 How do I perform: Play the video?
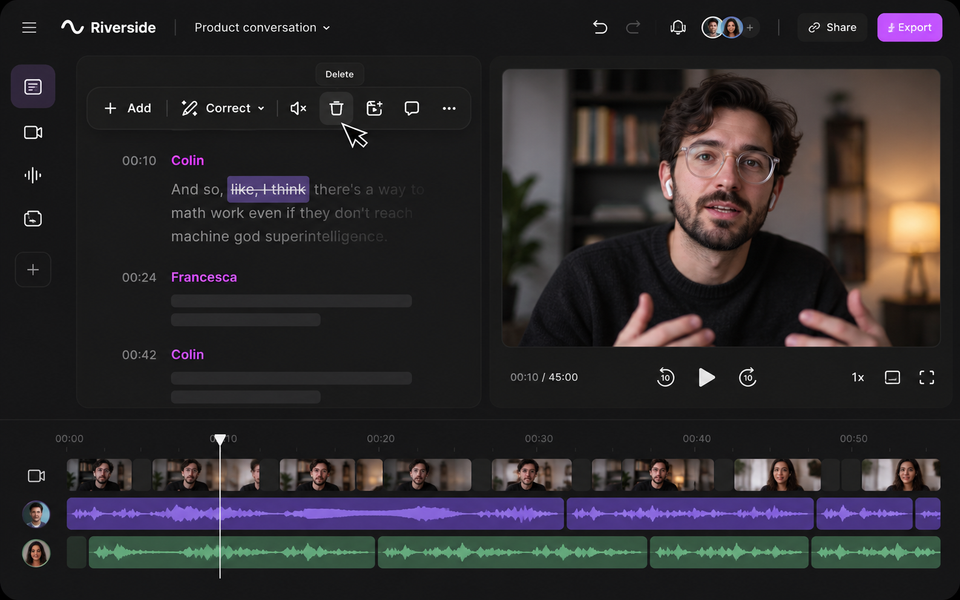pyautogui.click(x=707, y=377)
